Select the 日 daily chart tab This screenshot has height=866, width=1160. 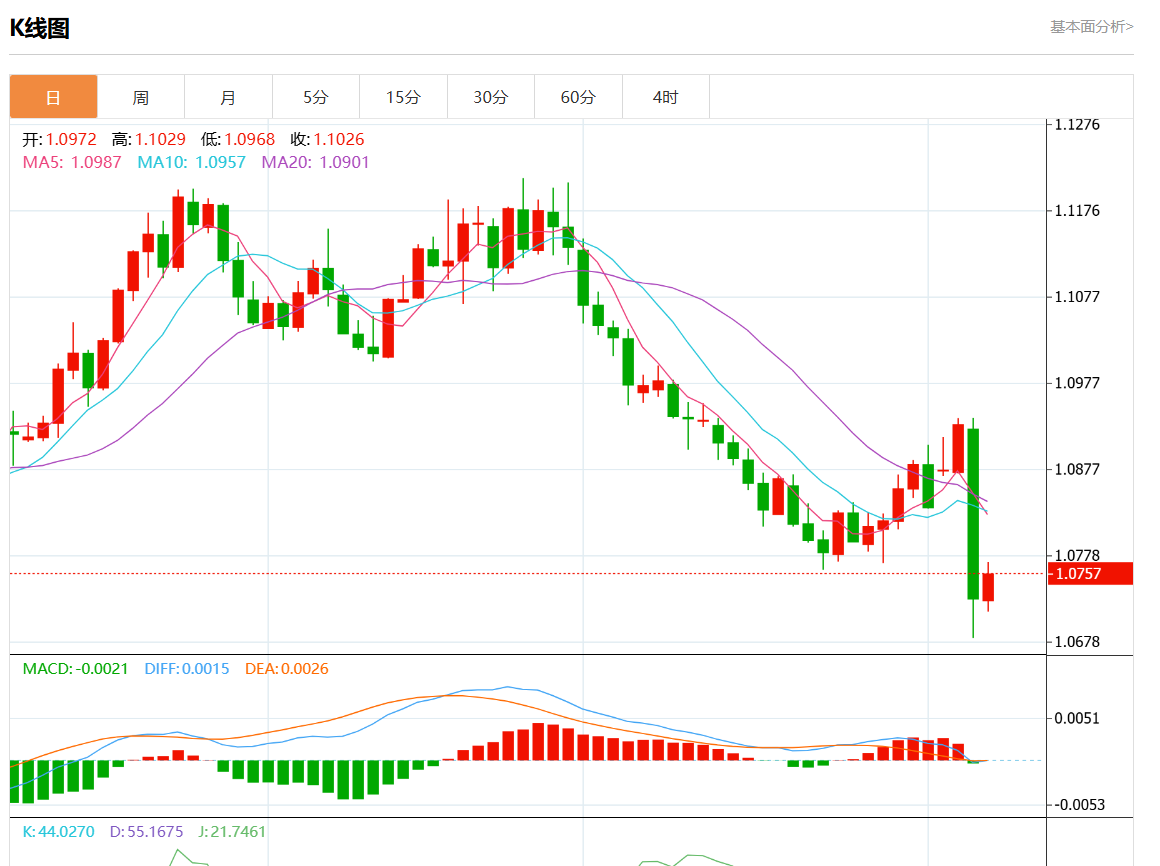[53, 97]
